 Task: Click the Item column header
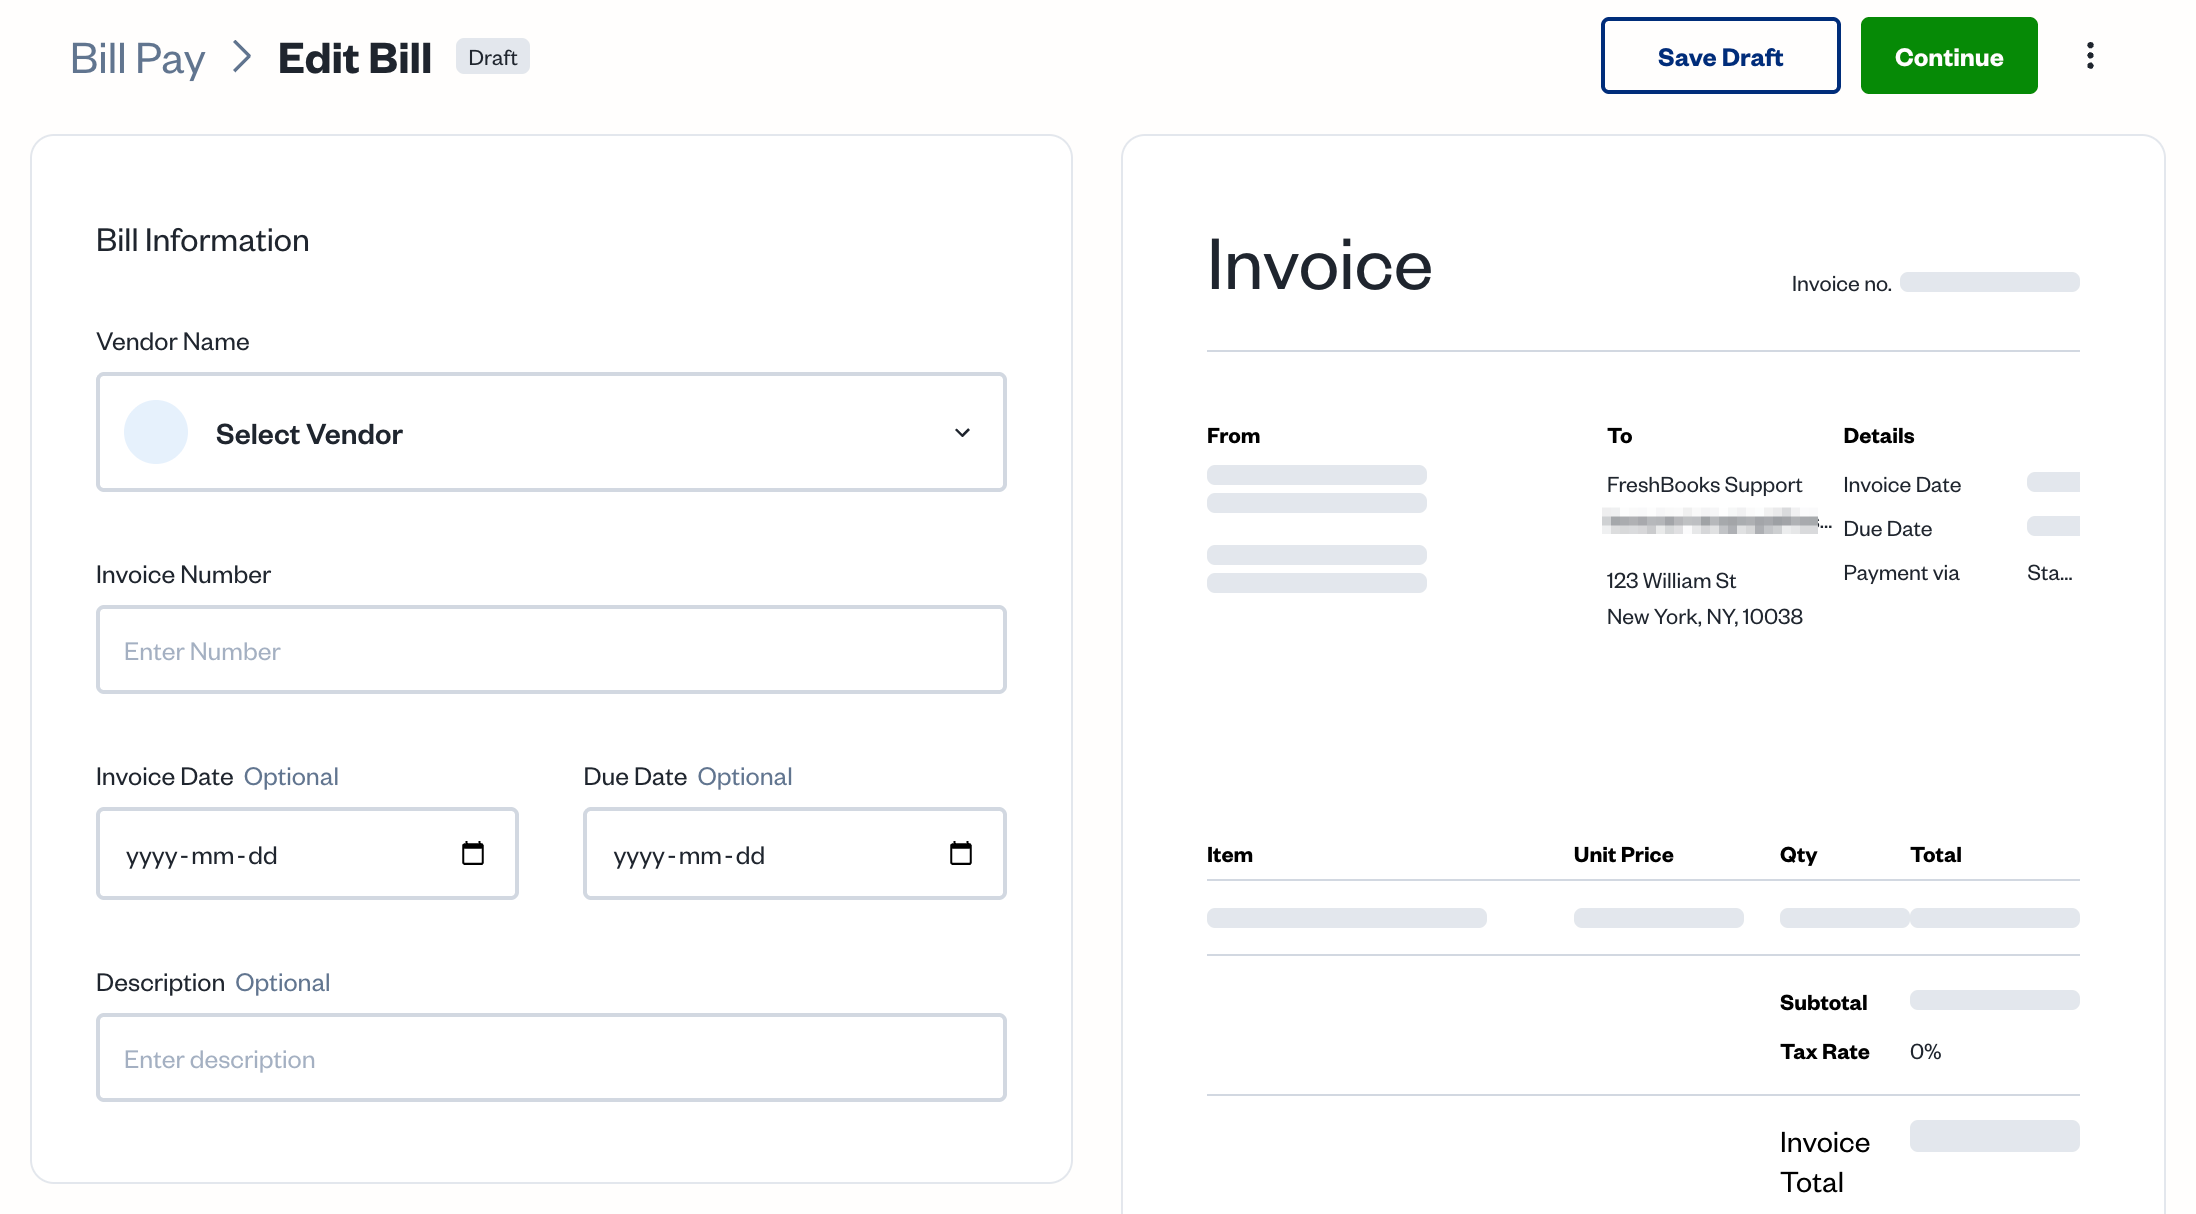[x=1229, y=855]
